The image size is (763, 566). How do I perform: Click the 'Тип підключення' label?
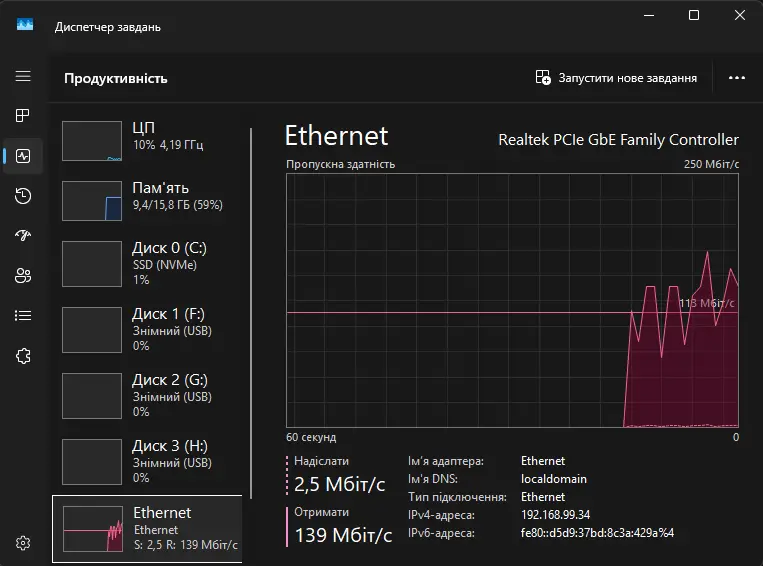(457, 497)
